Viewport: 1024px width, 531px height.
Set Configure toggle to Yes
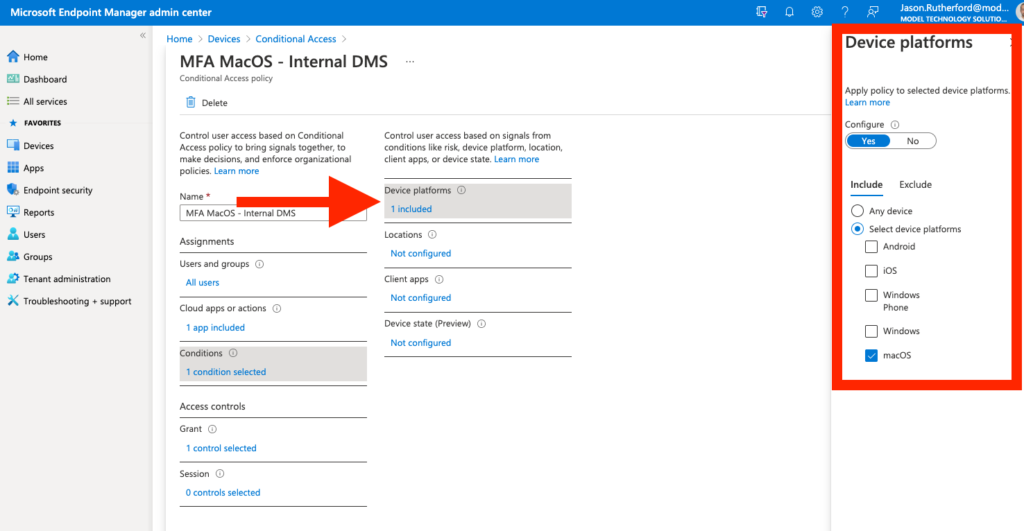[x=868, y=141]
